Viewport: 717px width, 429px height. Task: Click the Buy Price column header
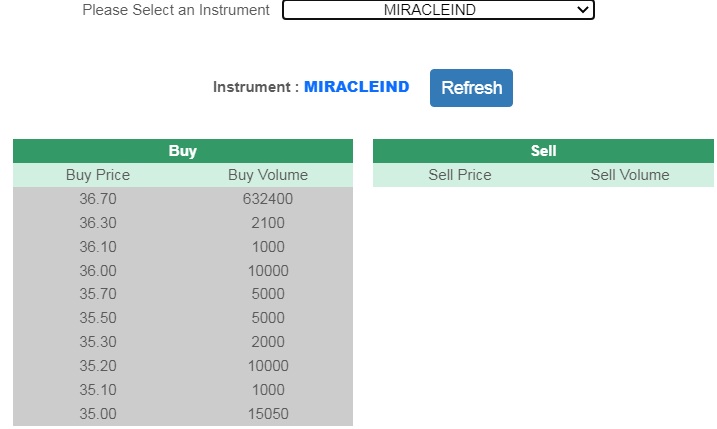98,175
